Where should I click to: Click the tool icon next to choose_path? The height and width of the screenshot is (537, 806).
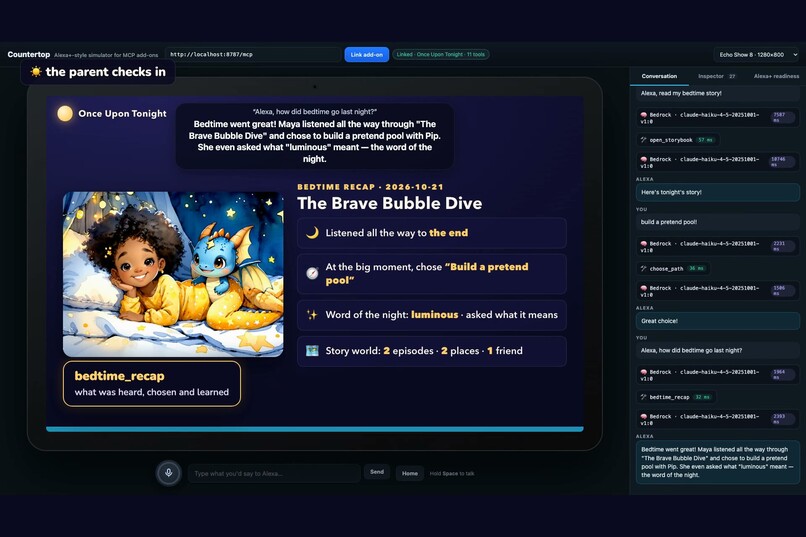644,268
